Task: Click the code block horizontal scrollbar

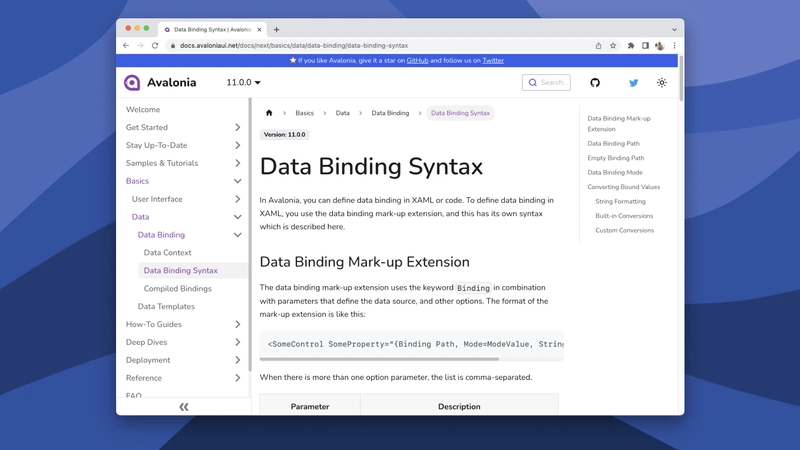Action: tap(379, 359)
